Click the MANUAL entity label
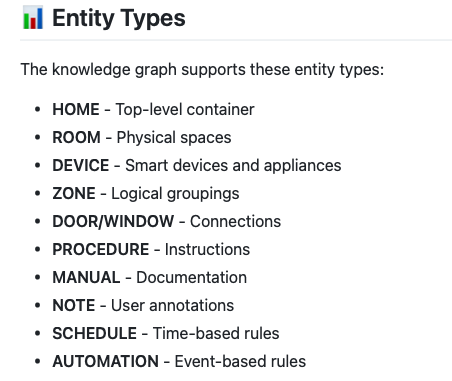Image resolution: width=452 pixels, height=381 pixels. 86,278
